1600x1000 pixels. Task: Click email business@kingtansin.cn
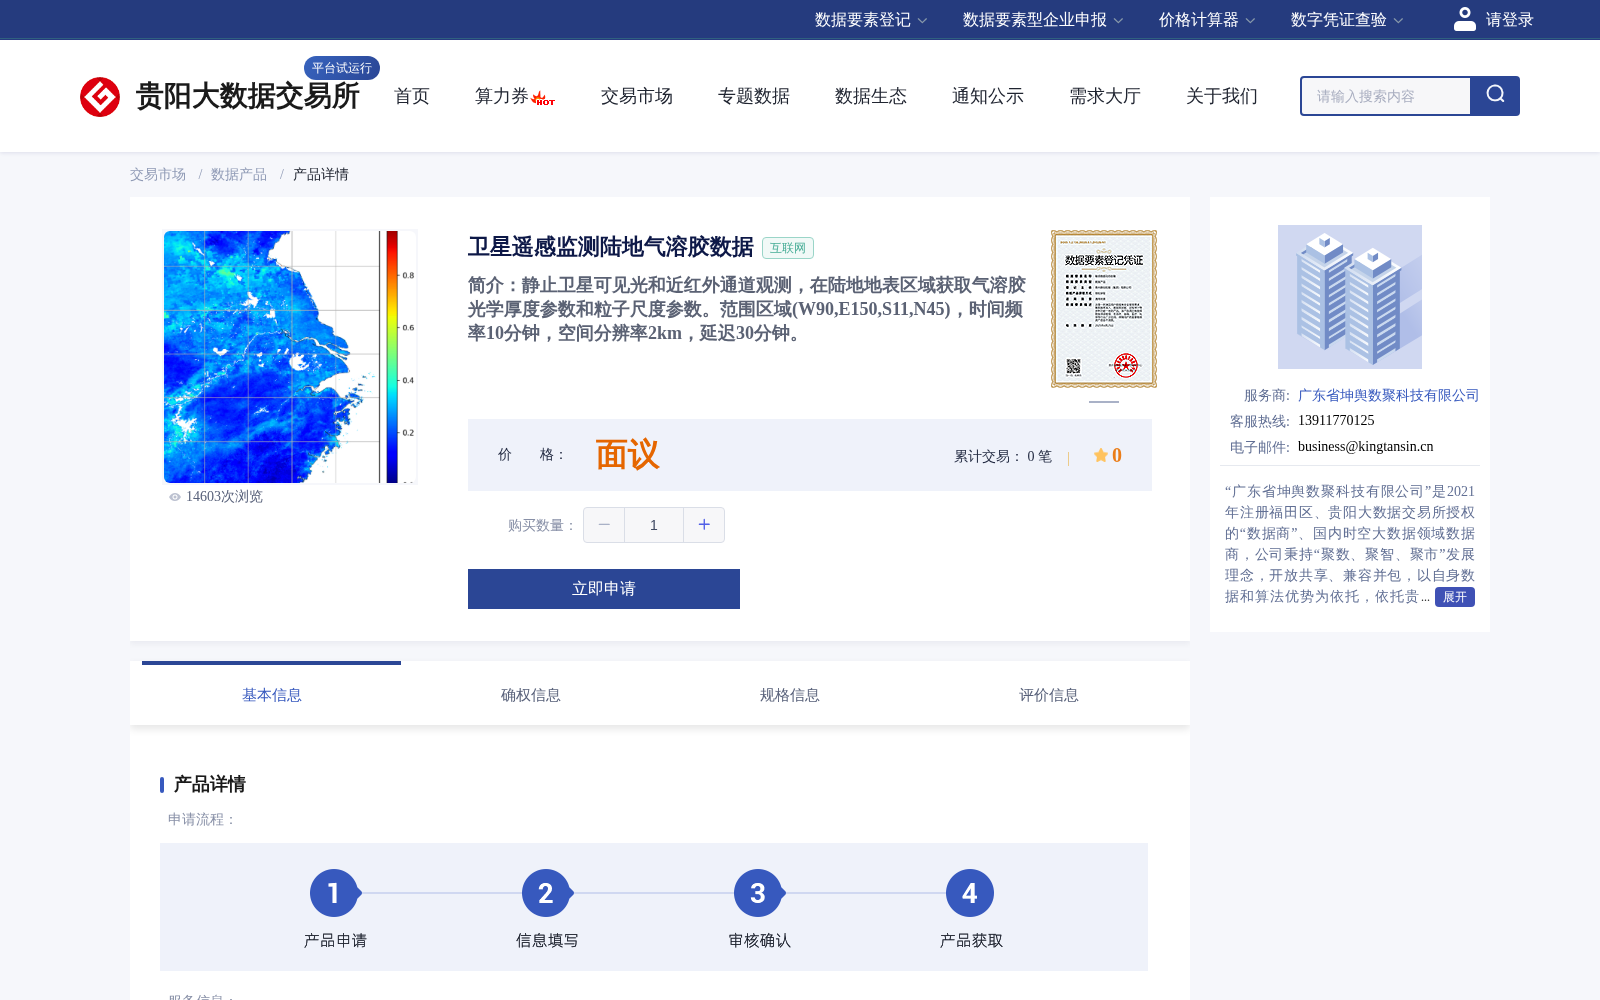coord(1366,447)
